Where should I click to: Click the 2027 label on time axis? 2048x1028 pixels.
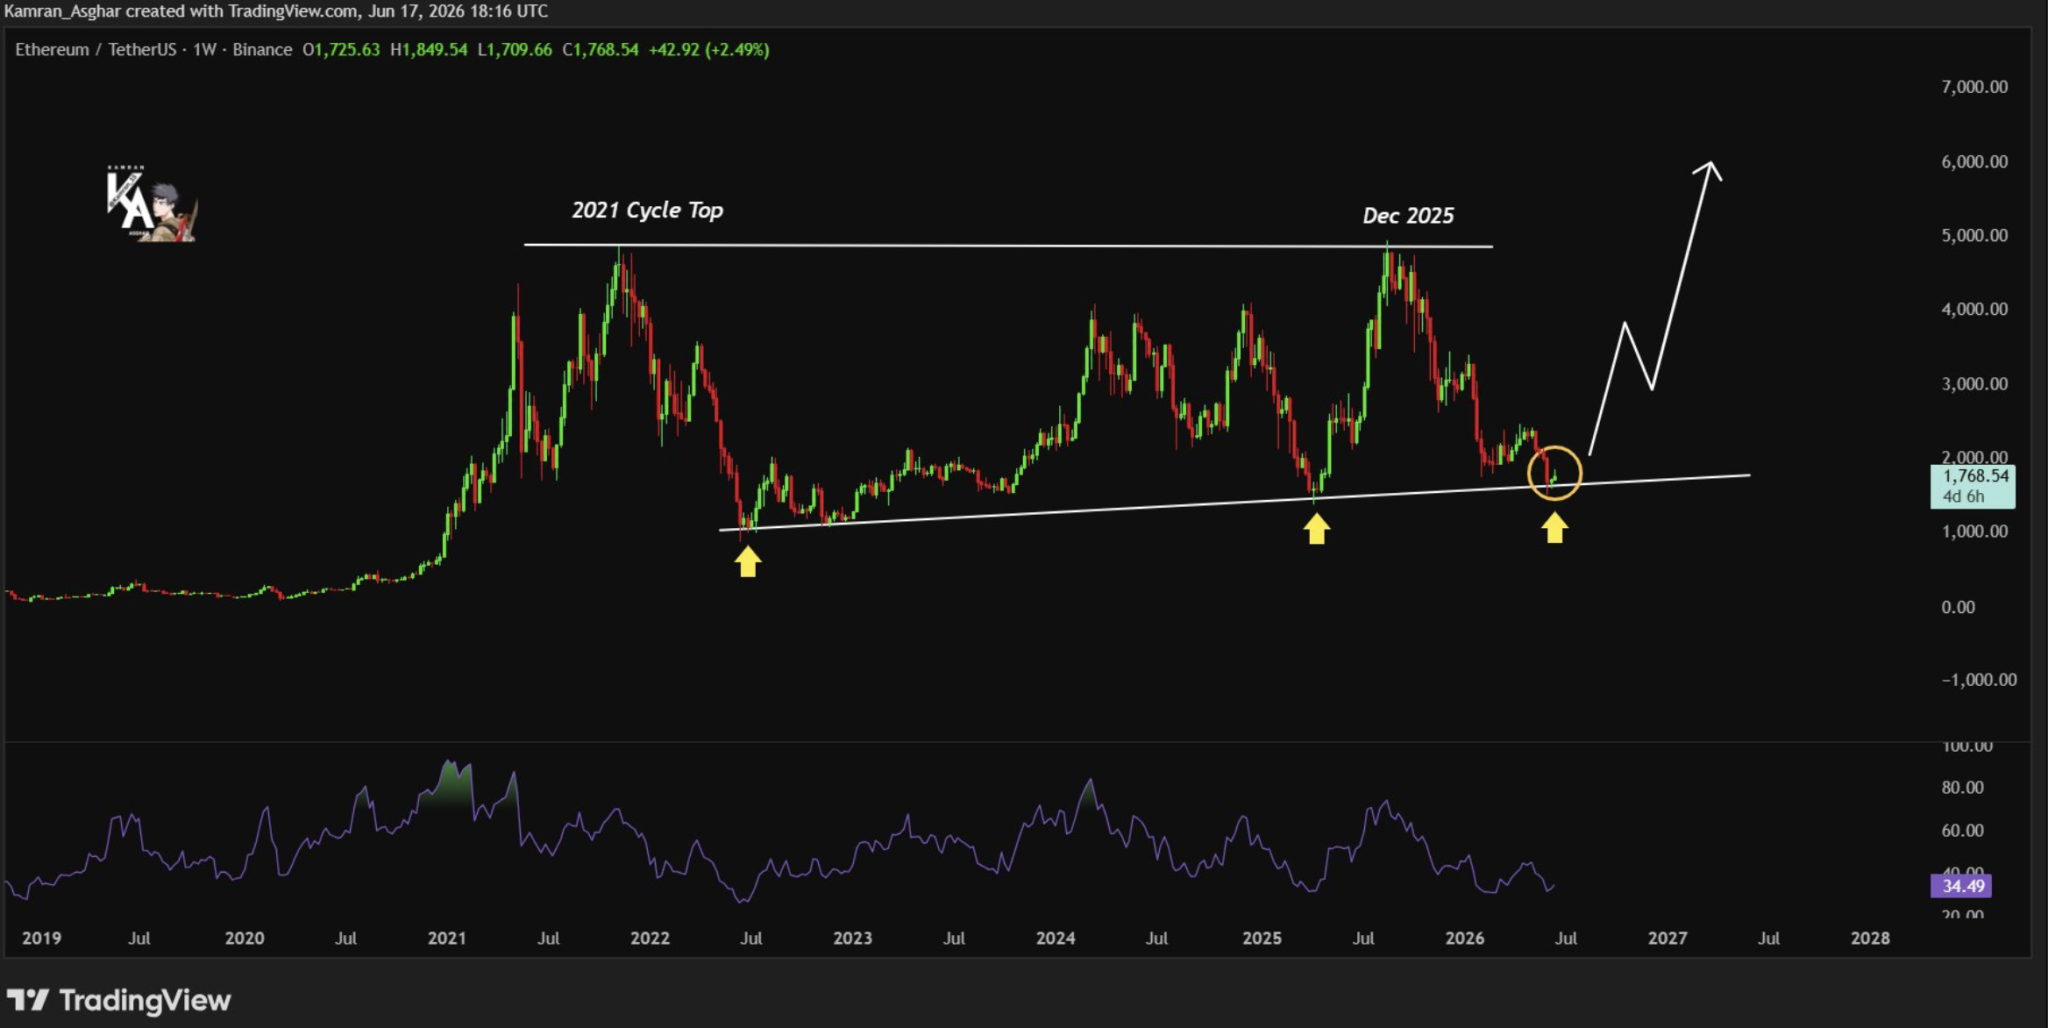click(1667, 938)
